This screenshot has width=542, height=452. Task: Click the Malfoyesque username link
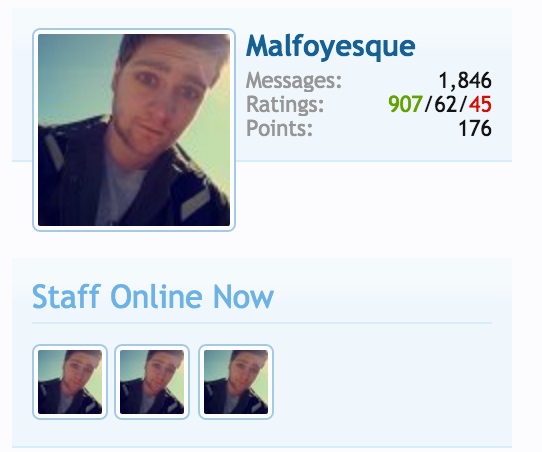tap(330, 47)
